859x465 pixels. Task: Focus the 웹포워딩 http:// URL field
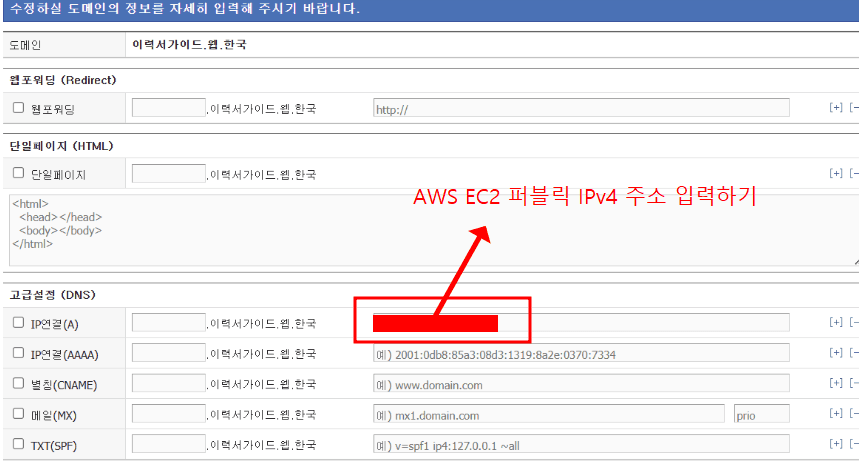pyautogui.click(x=580, y=108)
